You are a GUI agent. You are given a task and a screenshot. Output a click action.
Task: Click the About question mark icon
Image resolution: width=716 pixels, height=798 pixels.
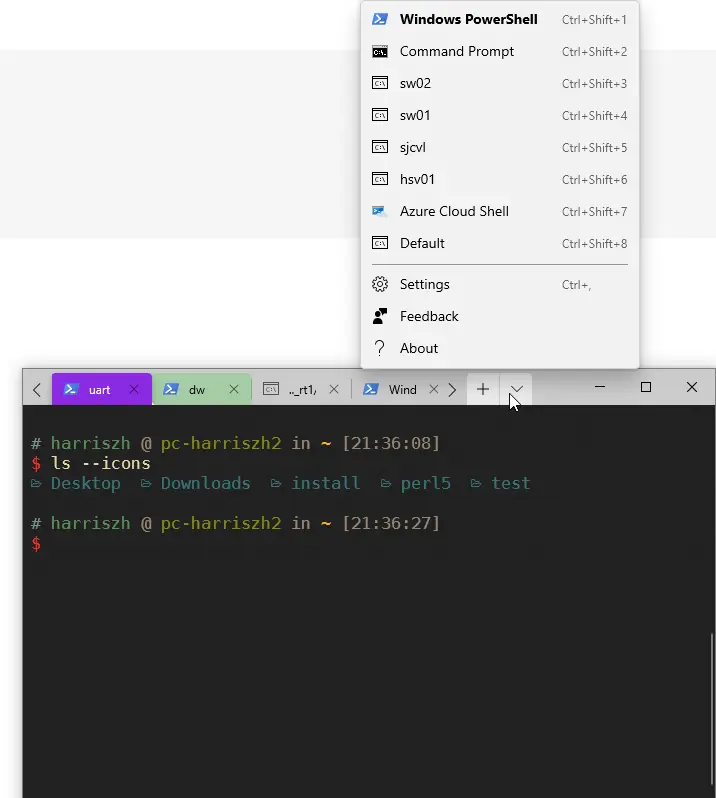380,348
